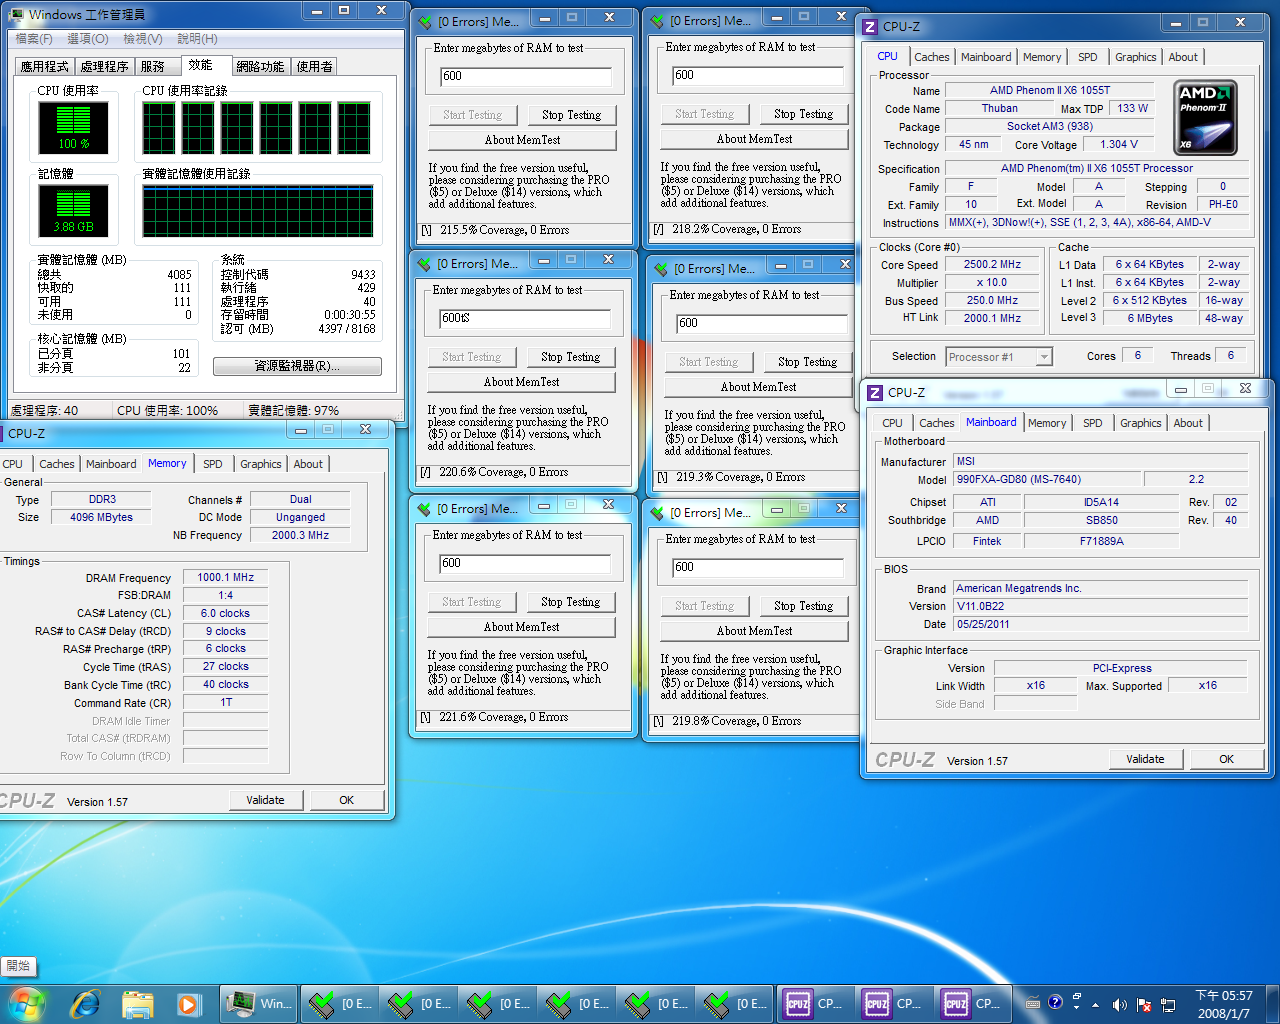Launch Internet Explorer from the taskbar

click(85, 1003)
